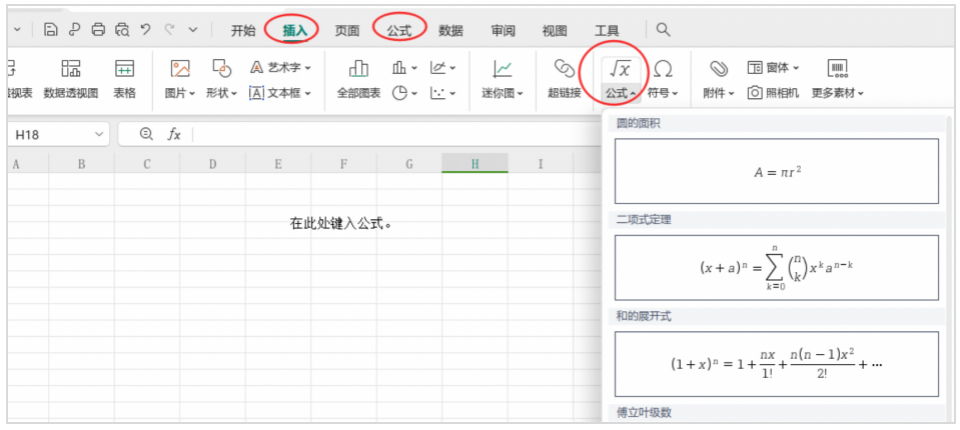The height and width of the screenshot is (430, 960).
Task: Undo the last action
Action: click(x=145, y=29)
